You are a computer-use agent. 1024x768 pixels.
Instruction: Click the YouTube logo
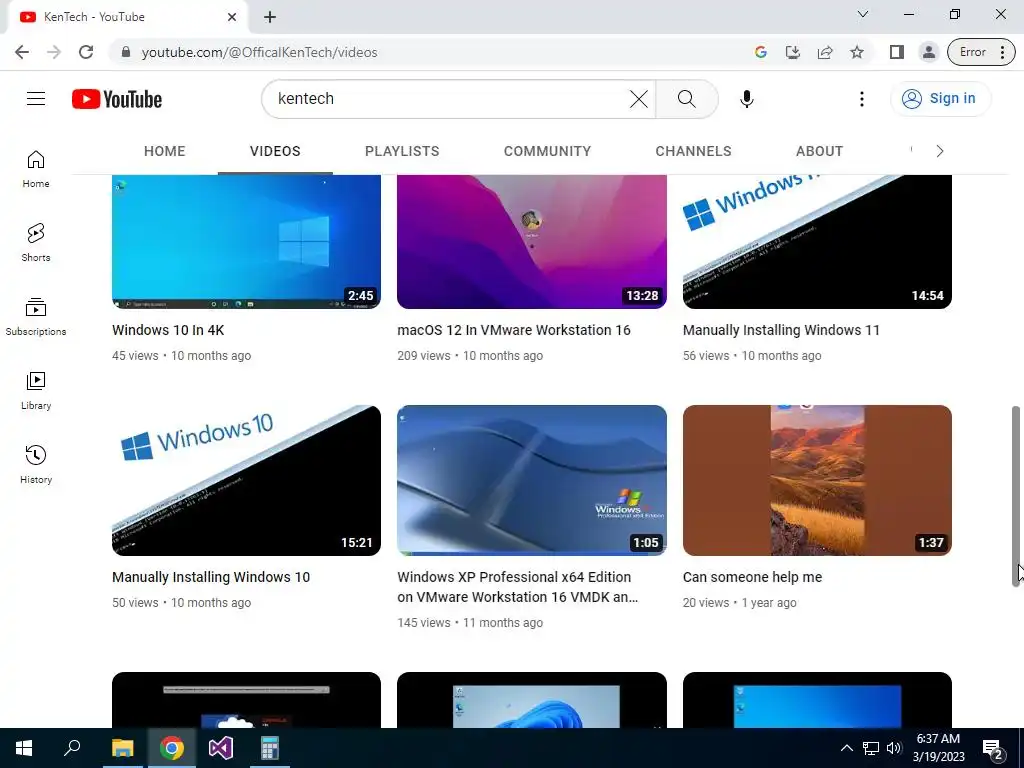[x=117, y=99]
